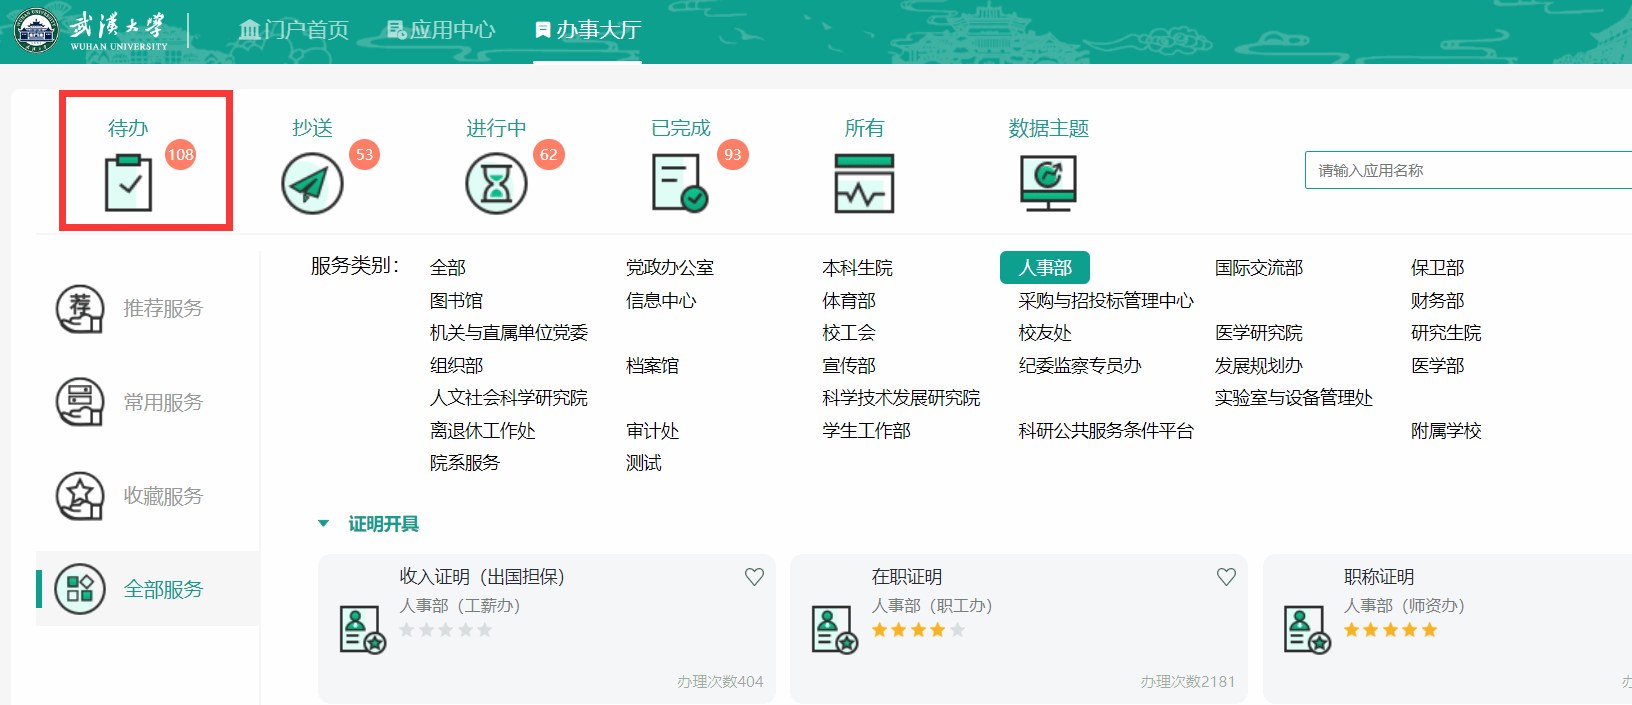
Task: Switch to the 门户首页 tab
Action: (x=294, y=30)
